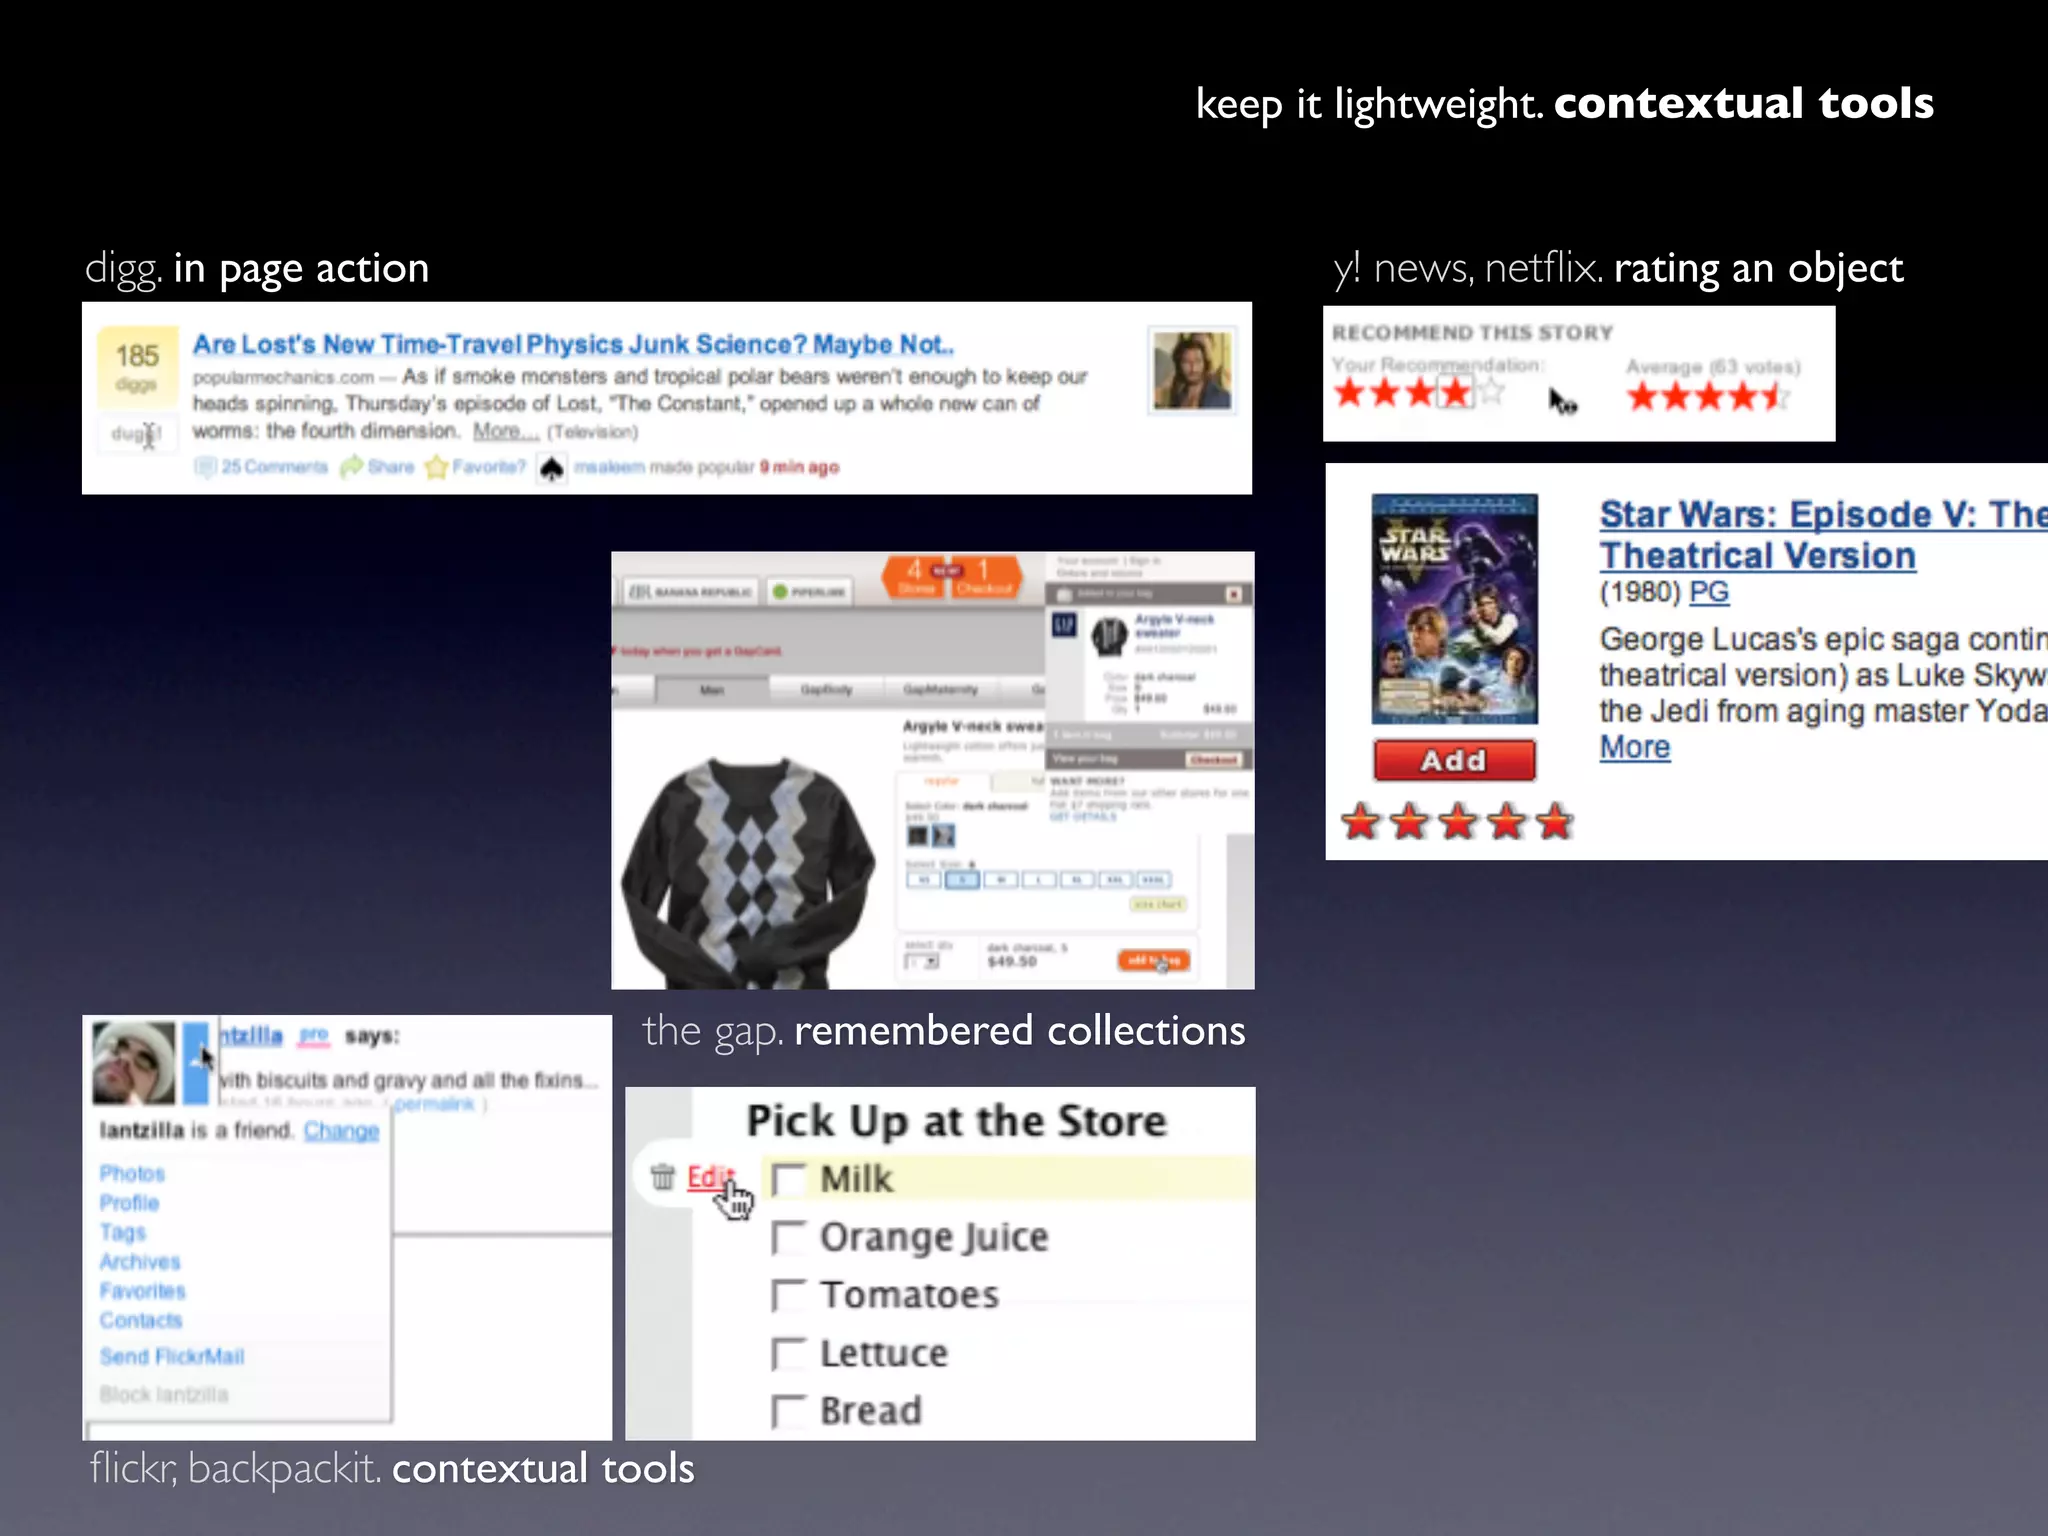The height and width of the screenshot is (1536, 2048).
Task: Select Block lantzilla menu entry
Action: click(163, 1394)
